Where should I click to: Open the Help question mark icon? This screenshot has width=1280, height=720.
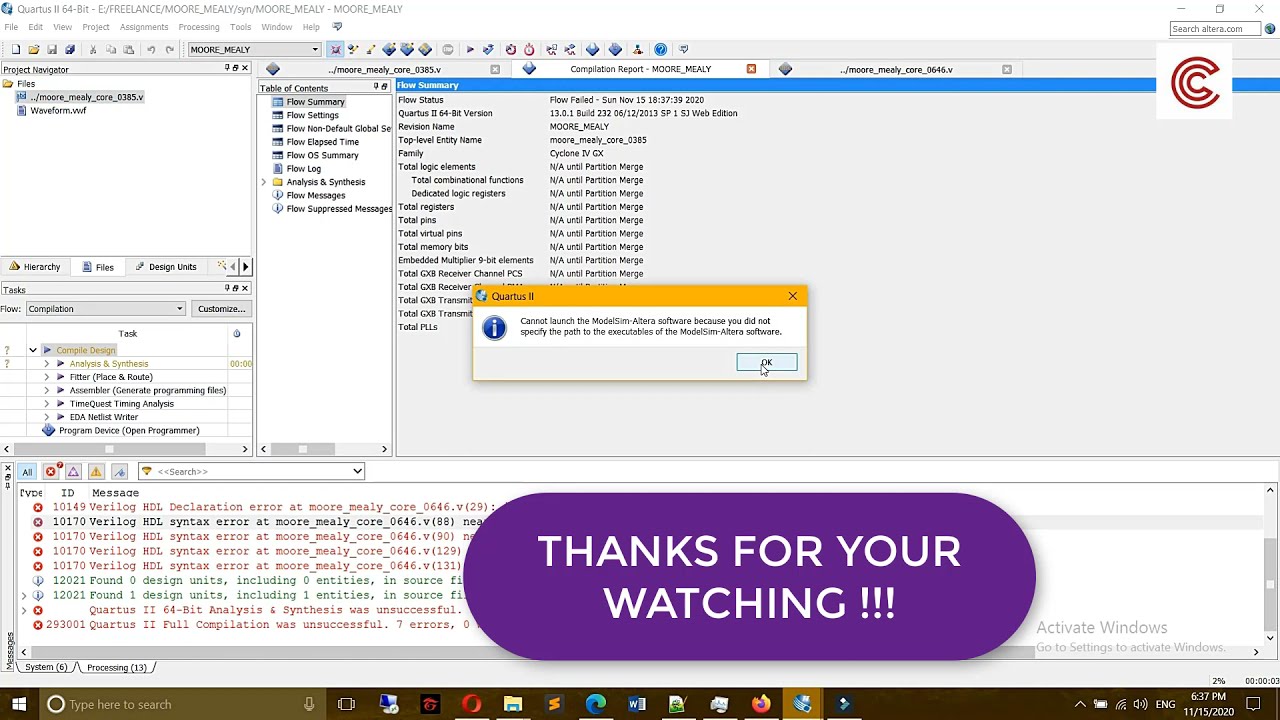pos(660,49)
